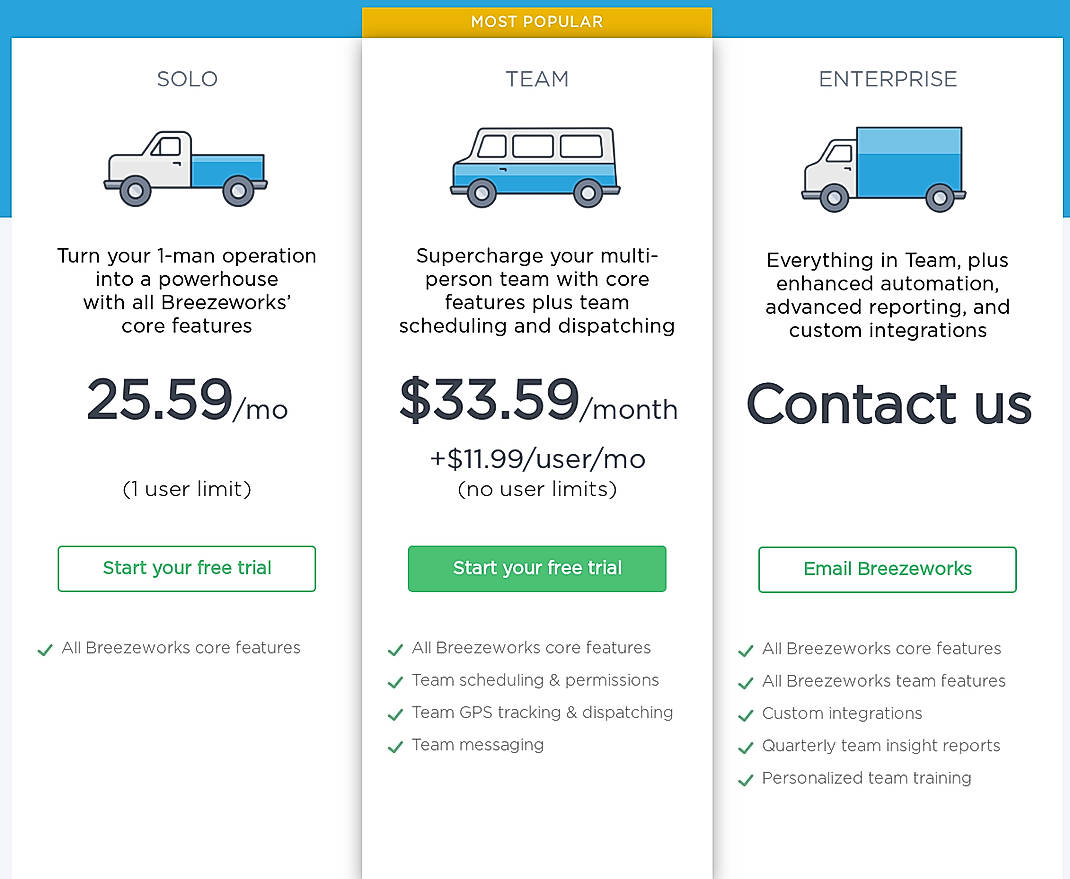Image resolution: width=1070 pixels, height=879 pixels.
Task: Click the +$11.99/user/mo pricing detail
Action: pyautogui.click(x=536, y=459)
